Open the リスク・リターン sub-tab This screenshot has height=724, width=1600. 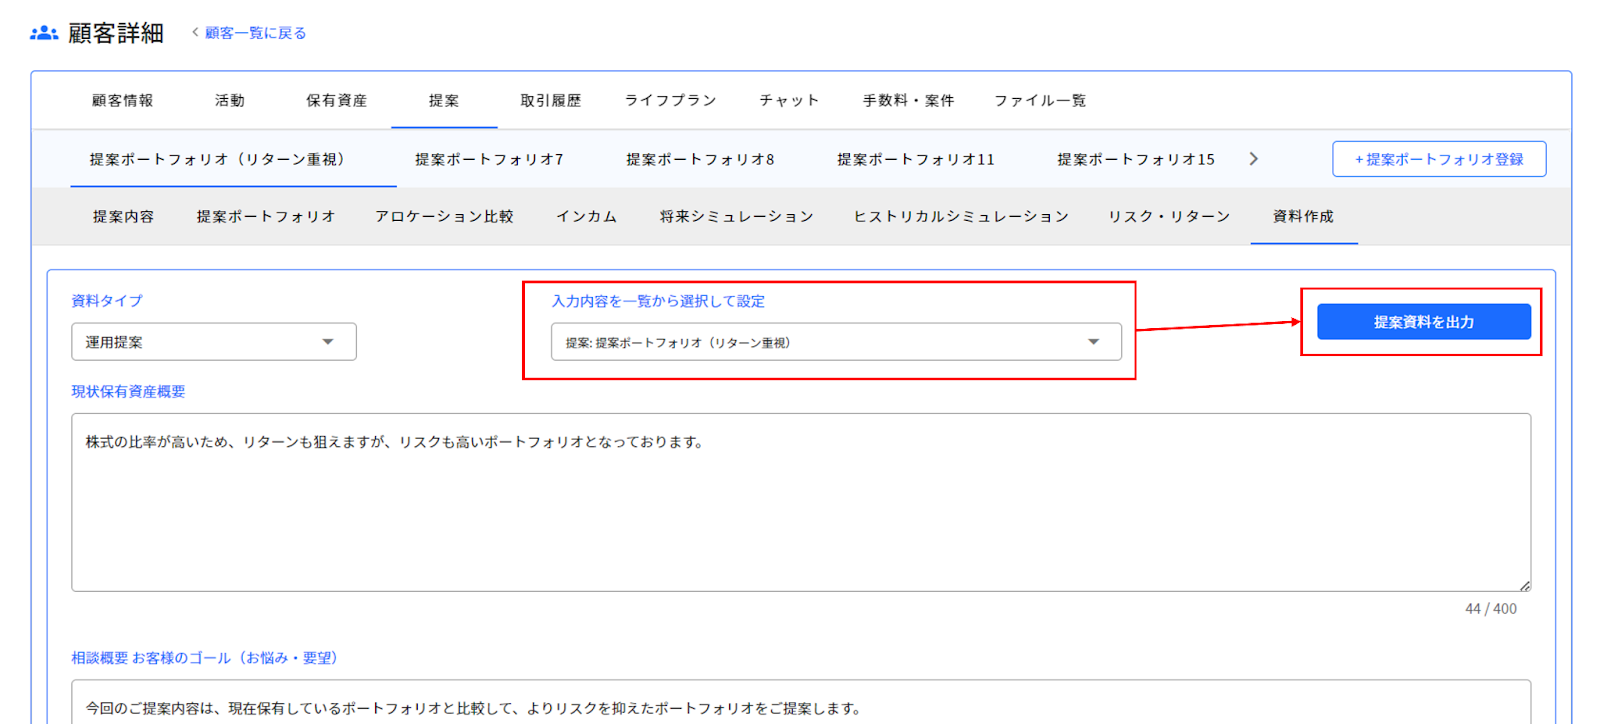tap(1169, 216)
